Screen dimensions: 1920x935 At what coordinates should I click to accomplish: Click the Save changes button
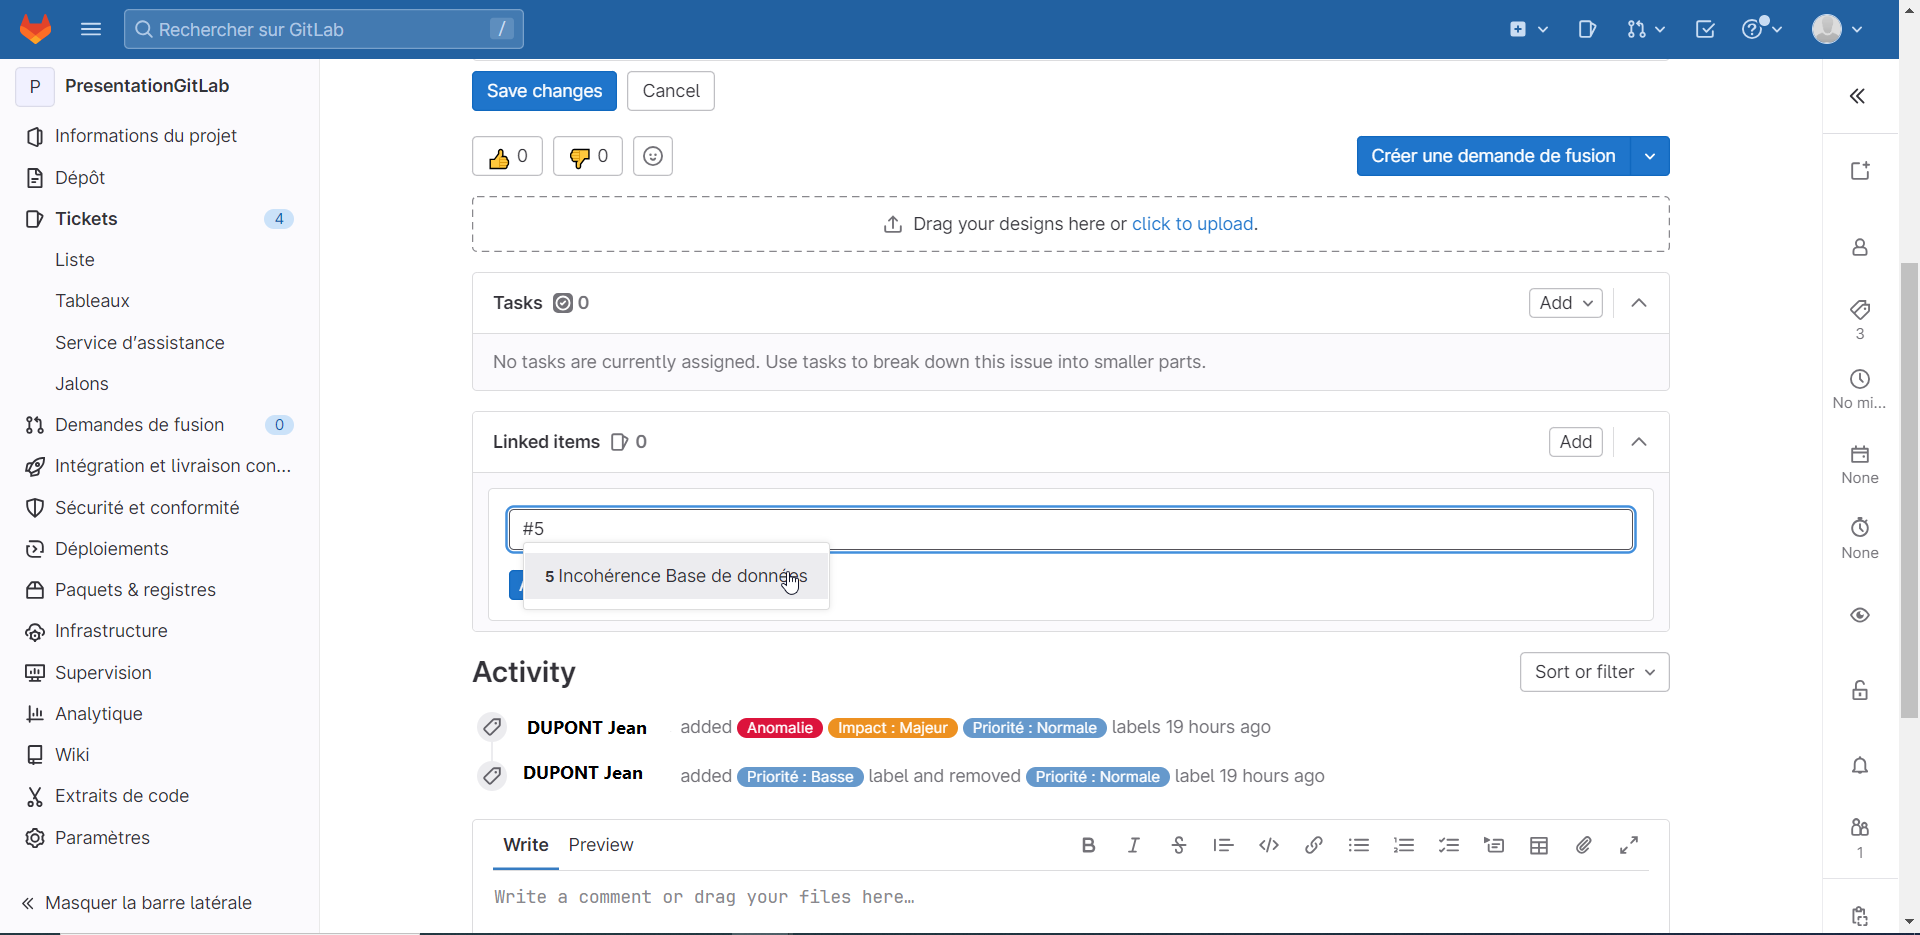coord(544,91)
